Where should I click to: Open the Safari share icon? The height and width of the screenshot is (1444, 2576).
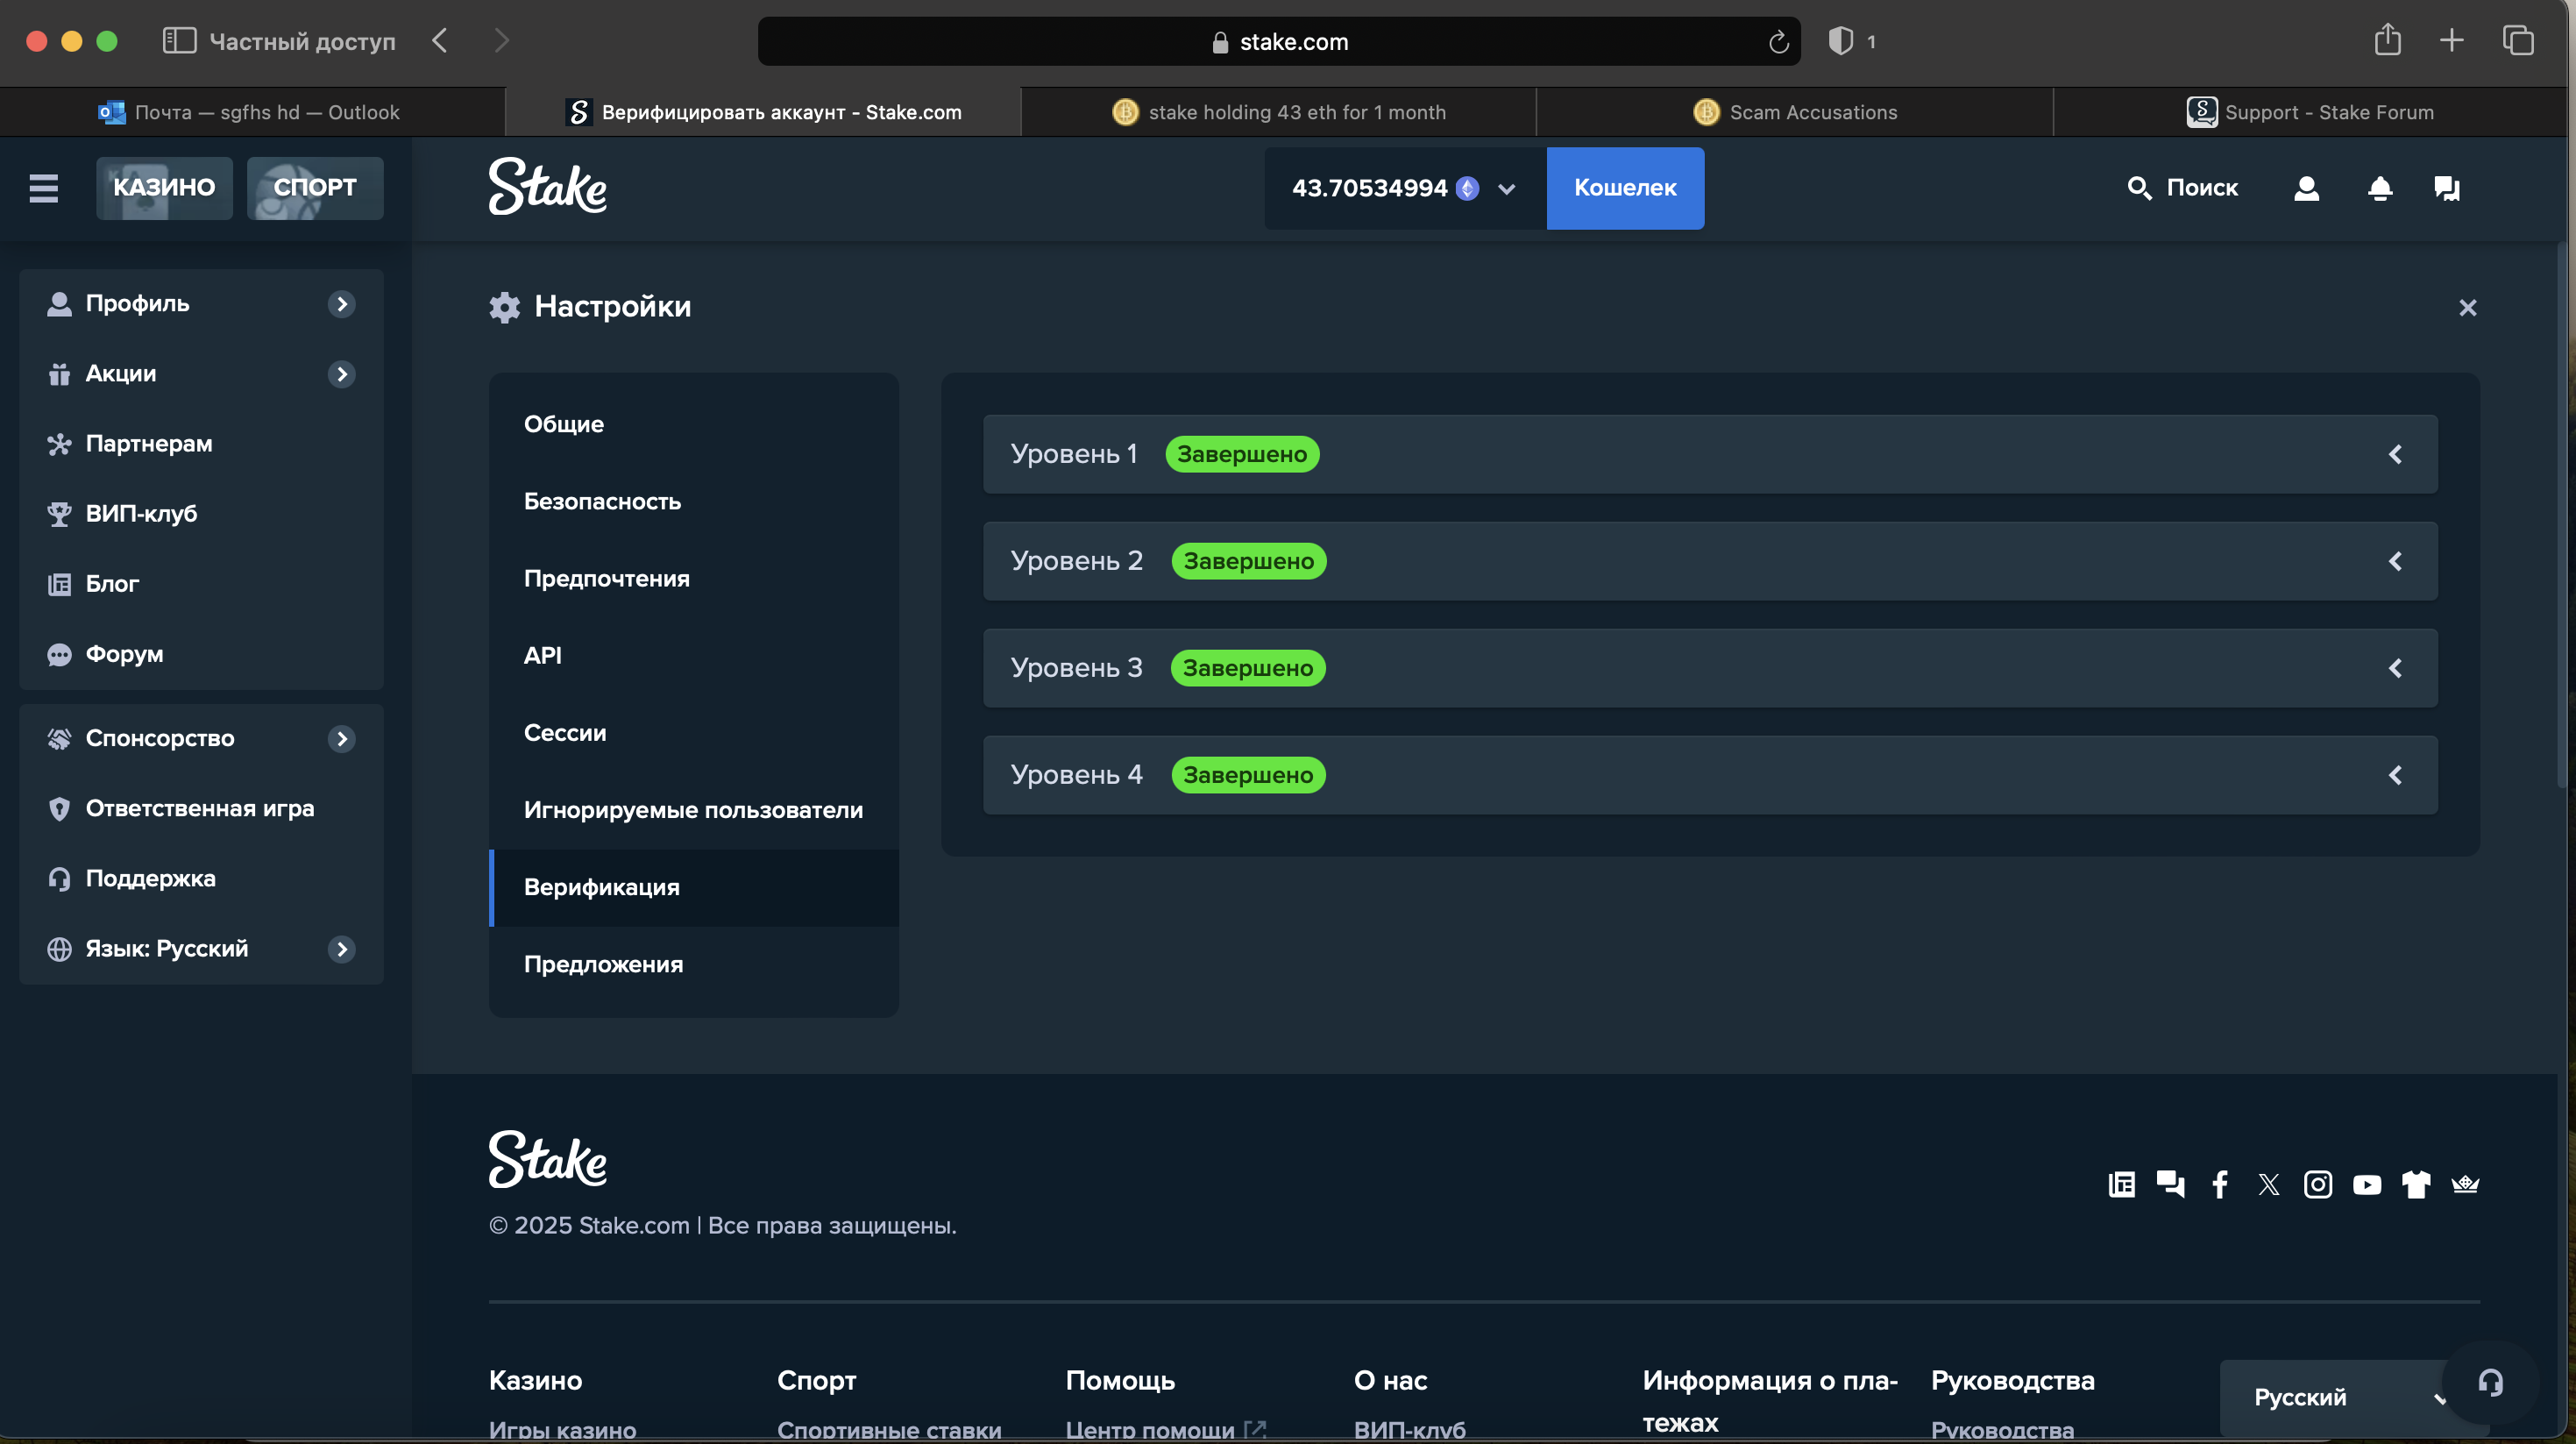pos(2387,40)
